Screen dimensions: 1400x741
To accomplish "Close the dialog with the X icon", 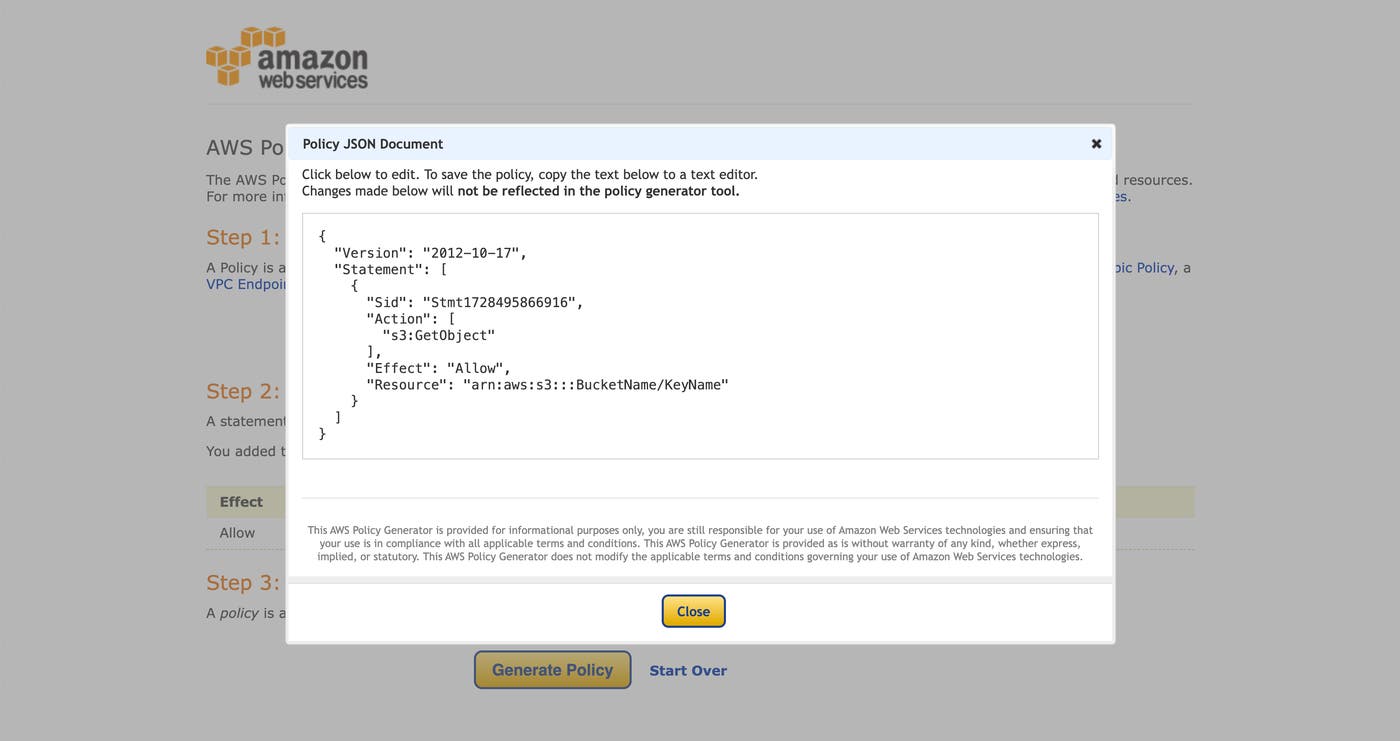I will pos(1095,143).
